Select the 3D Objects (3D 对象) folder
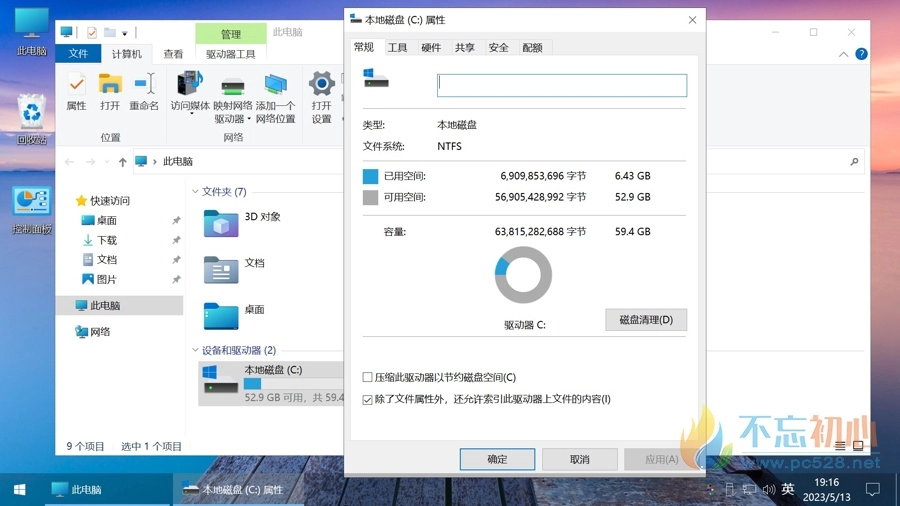The width and height of the screenshot is (900, 506). 242,223
